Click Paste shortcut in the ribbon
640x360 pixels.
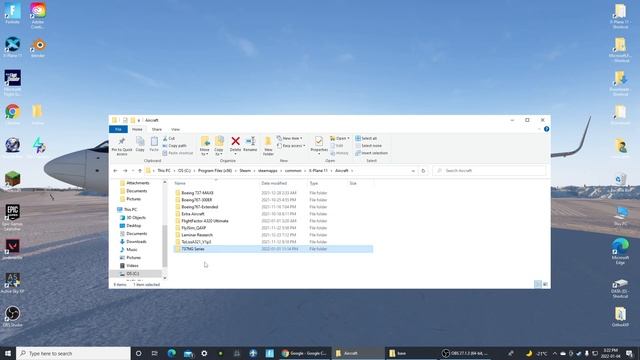click(x=178, y=153)
